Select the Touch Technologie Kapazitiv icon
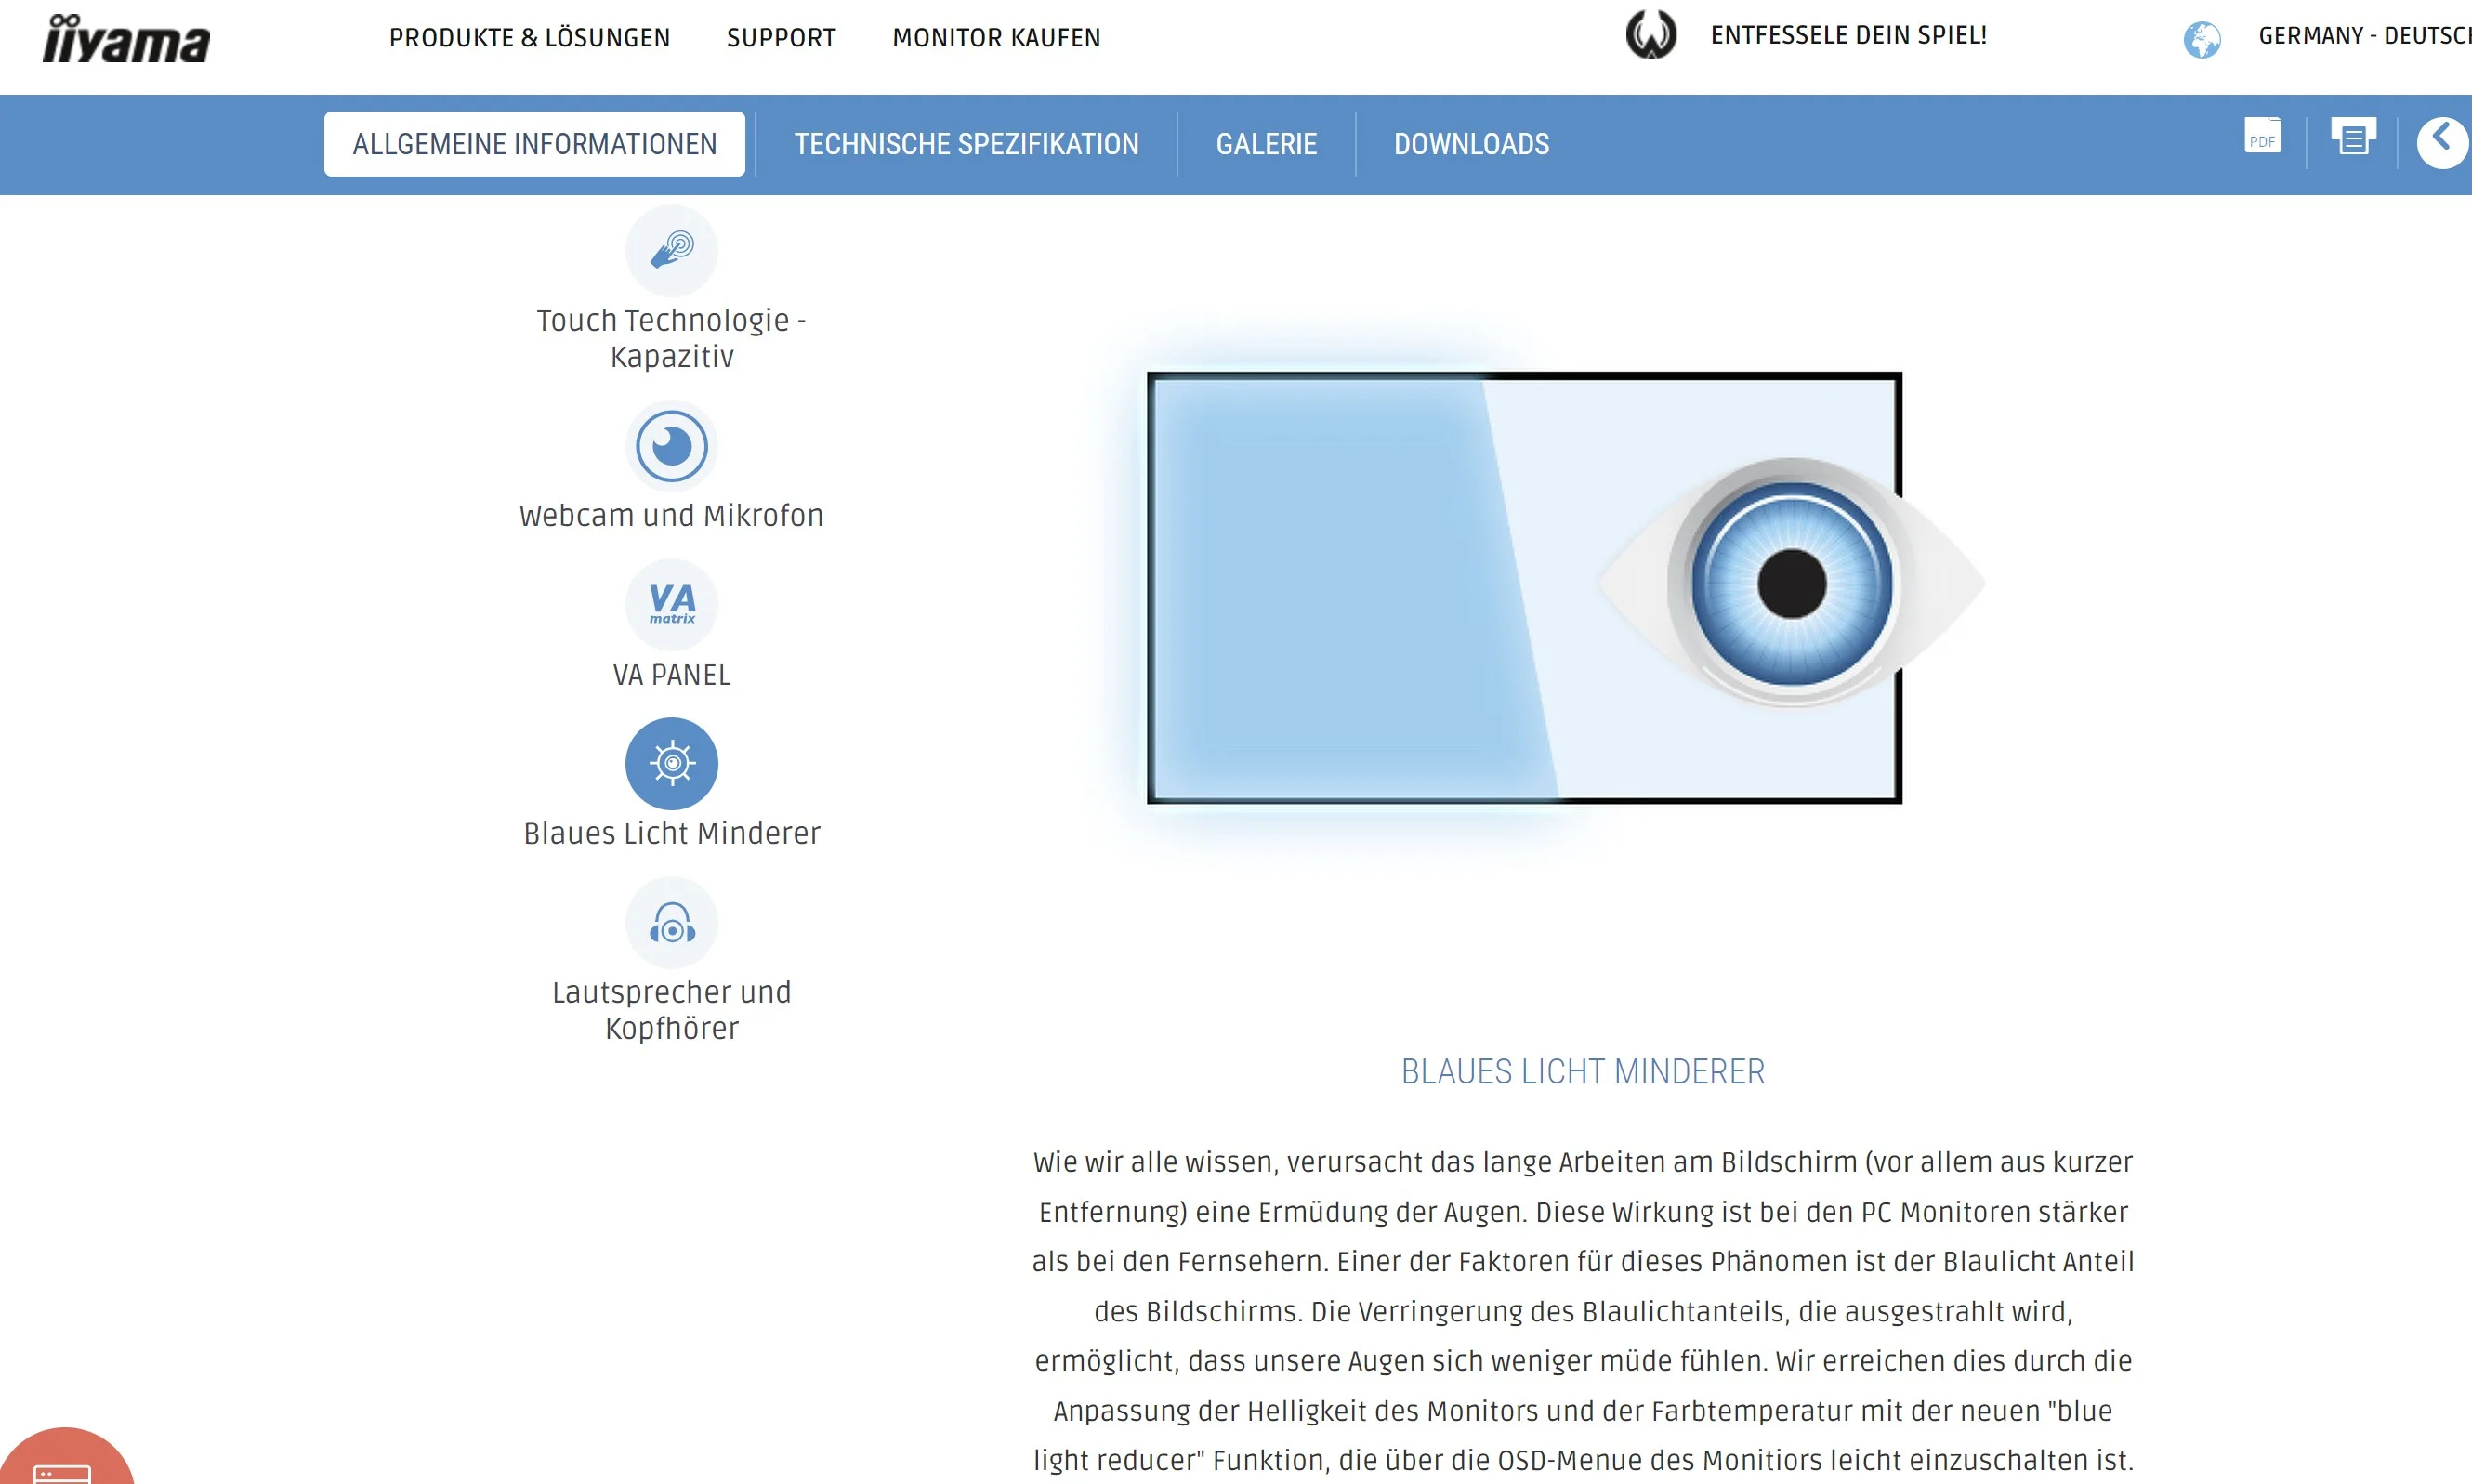The height and width of the screenshot is (1484, 2472). click(x=672, y=251)
